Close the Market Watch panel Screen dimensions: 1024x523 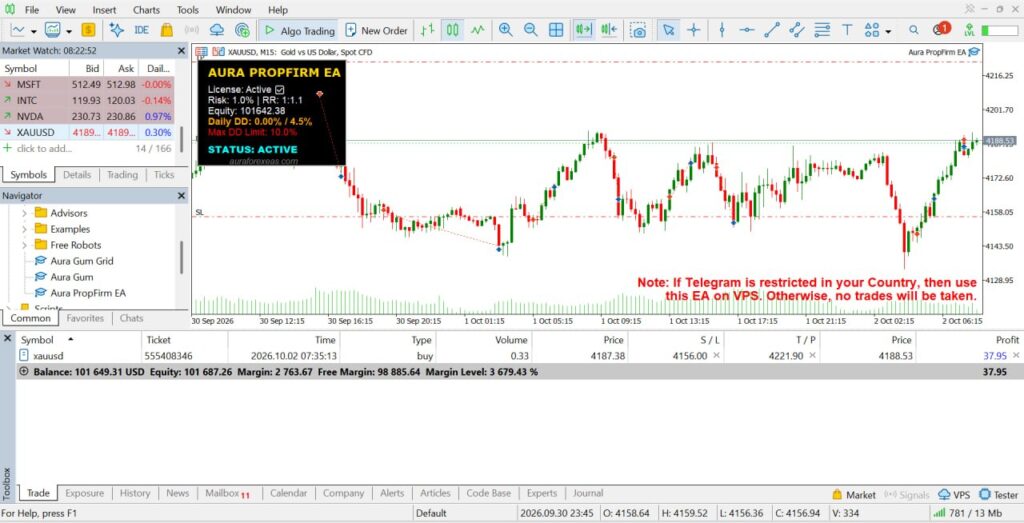click(x=182, y=50)
